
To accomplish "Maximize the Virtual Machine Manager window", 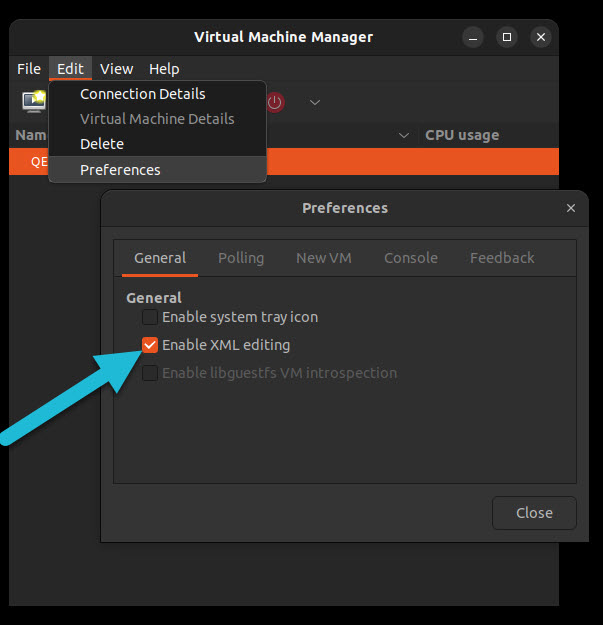I will point(507,37).
